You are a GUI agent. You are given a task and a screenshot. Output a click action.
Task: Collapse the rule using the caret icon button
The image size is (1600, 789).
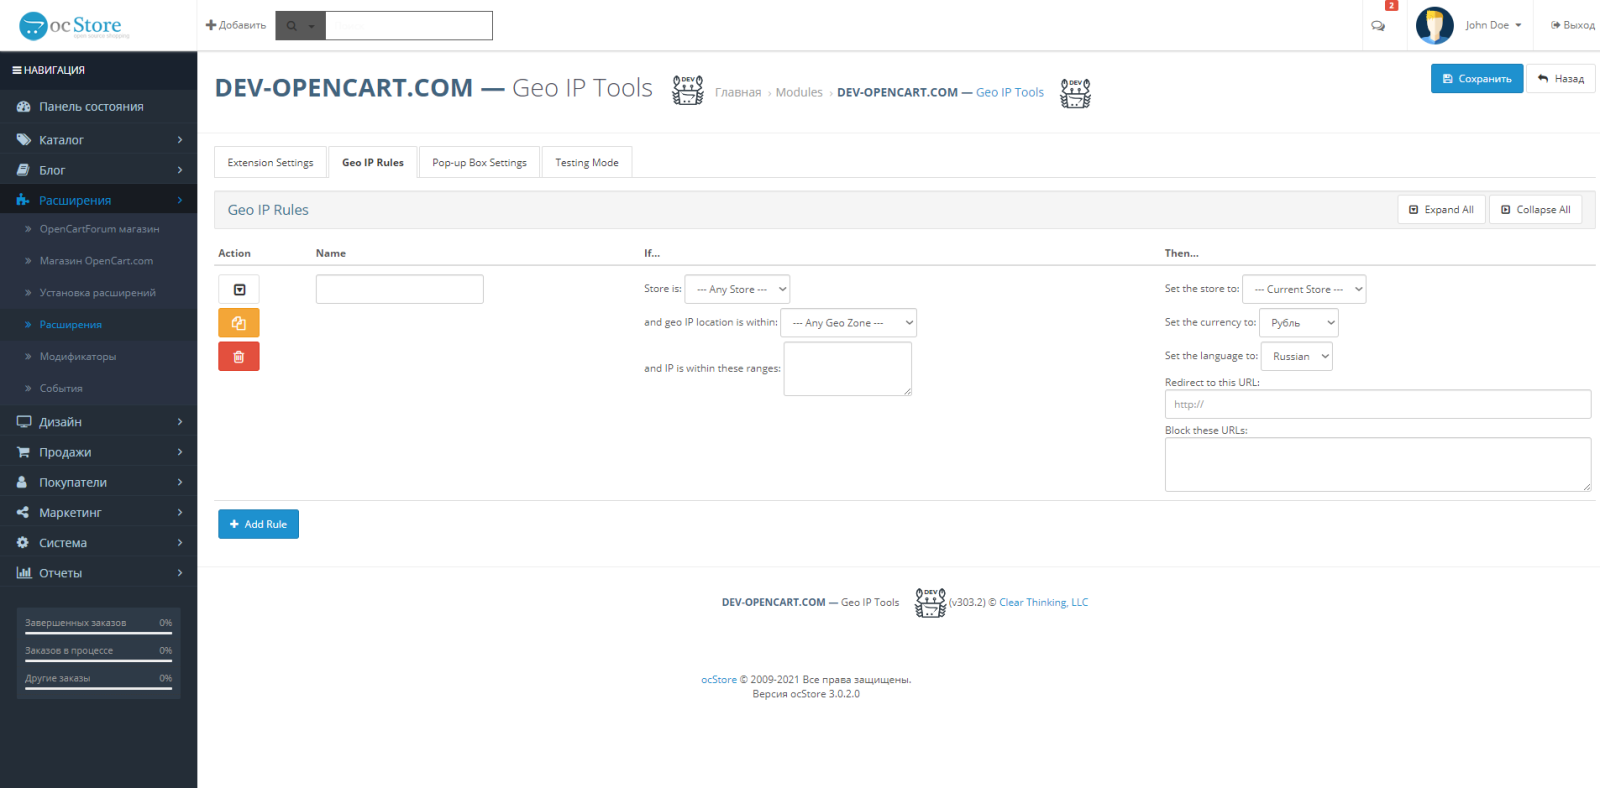click(x=239, y=290)
